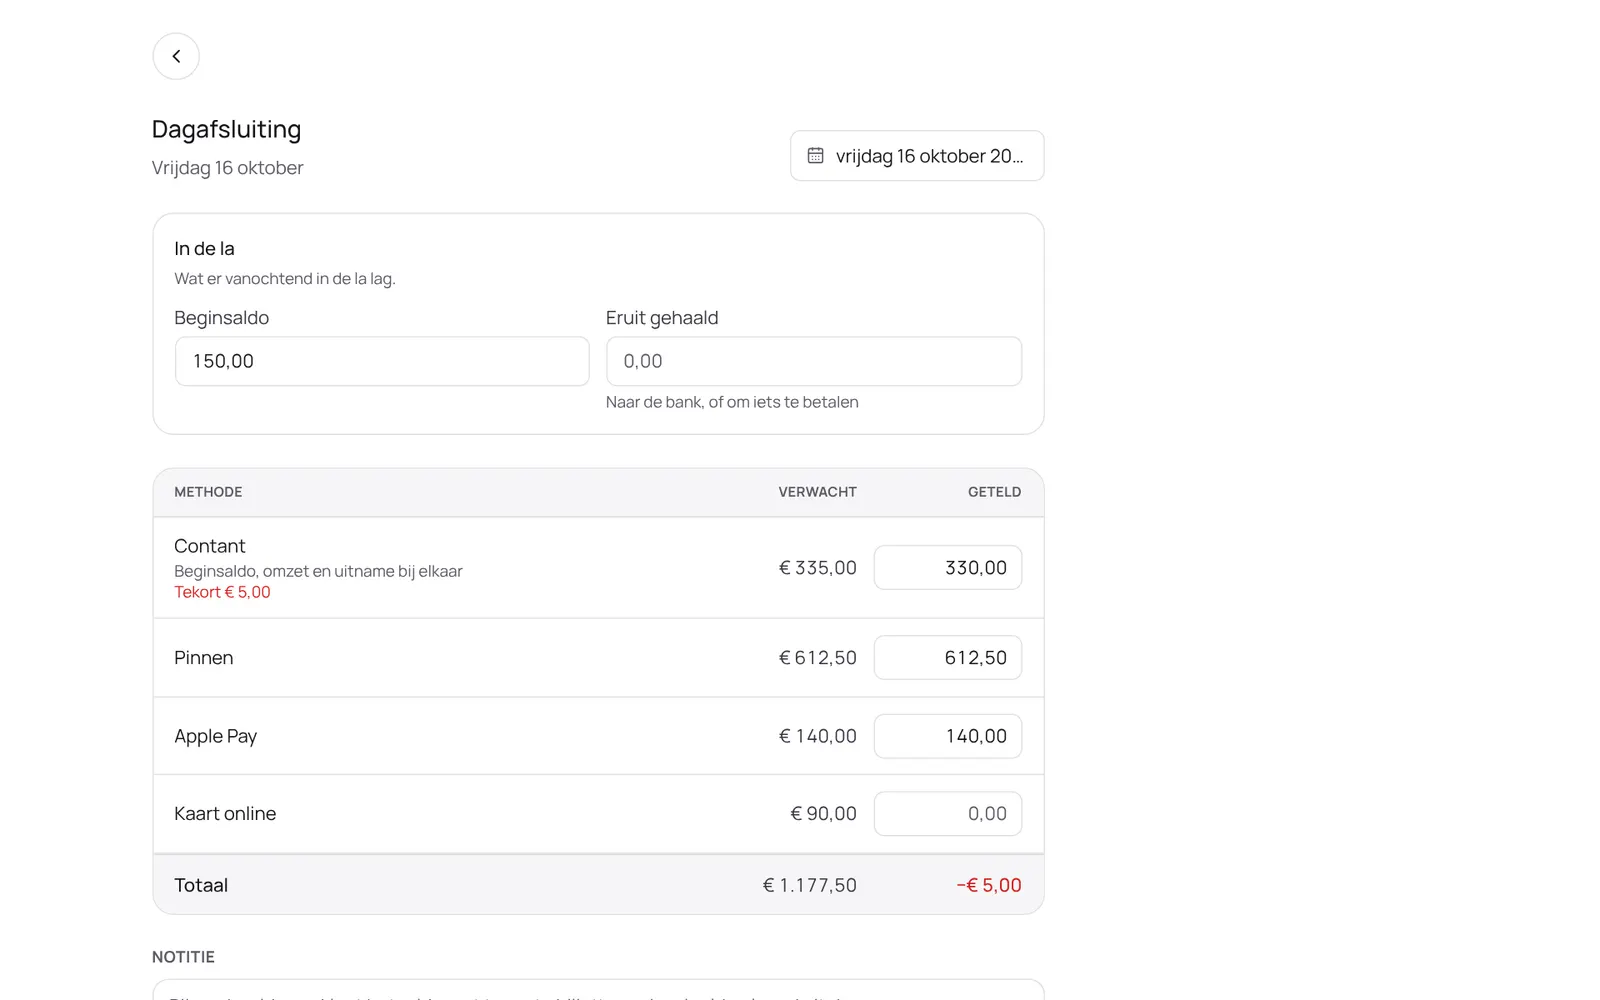
Task: Click the Methode column header
Action: point(208,492)
